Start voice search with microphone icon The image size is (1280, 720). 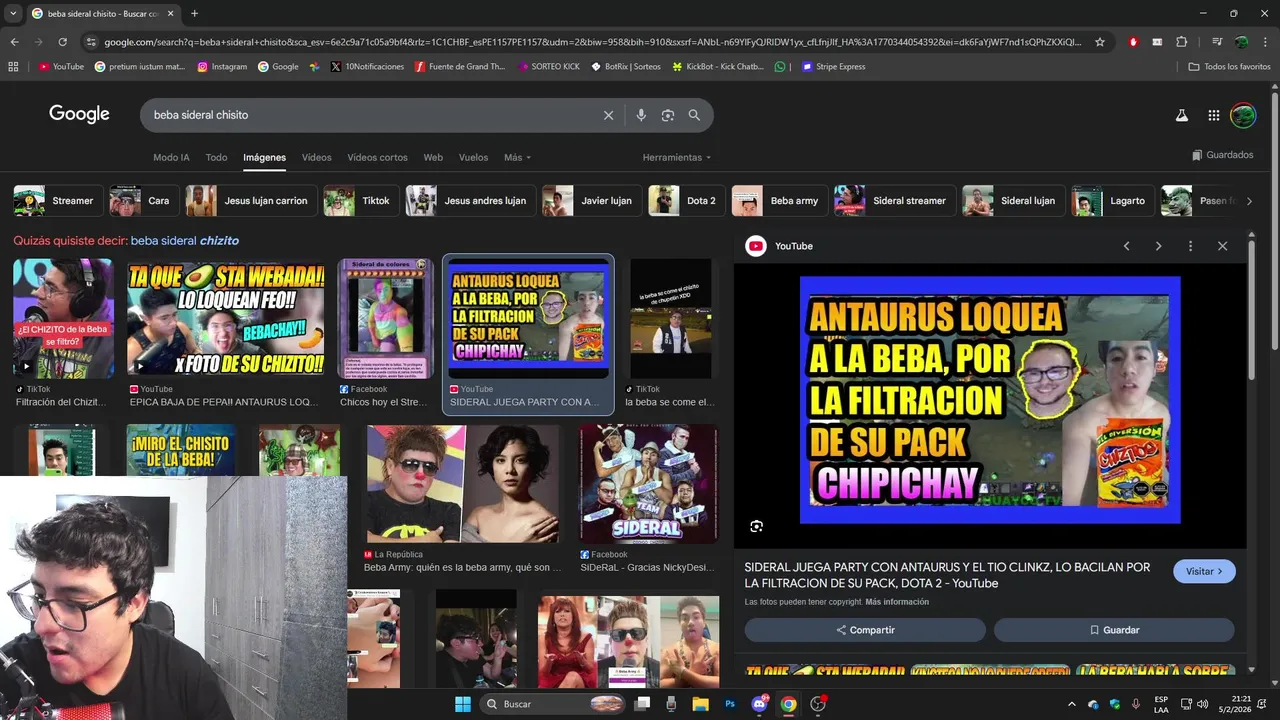click(641, 115)
